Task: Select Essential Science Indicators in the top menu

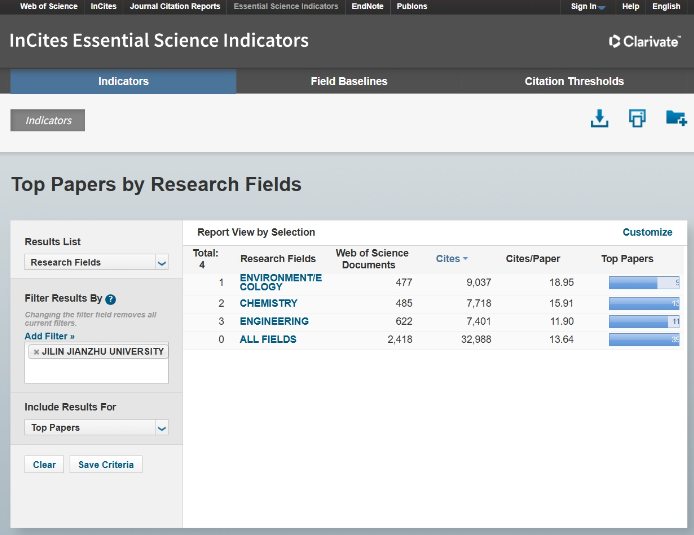Action: click(286, 7)
